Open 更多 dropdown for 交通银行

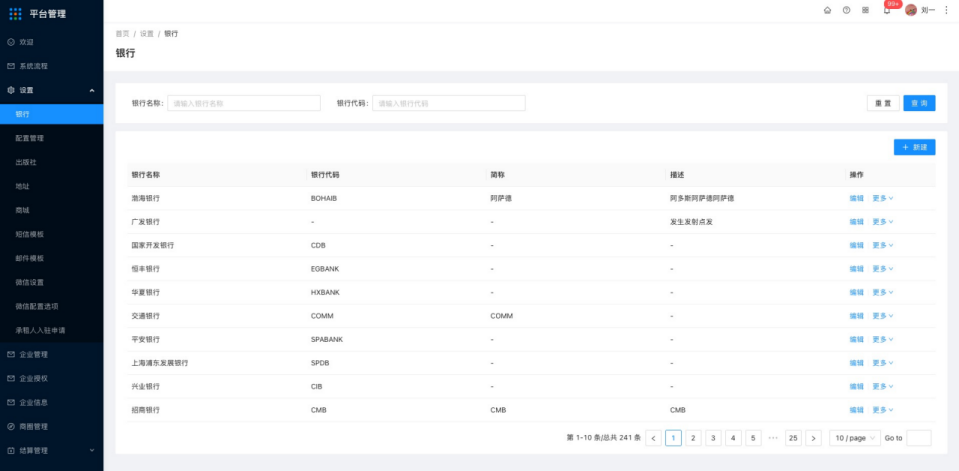click(883, 316)
